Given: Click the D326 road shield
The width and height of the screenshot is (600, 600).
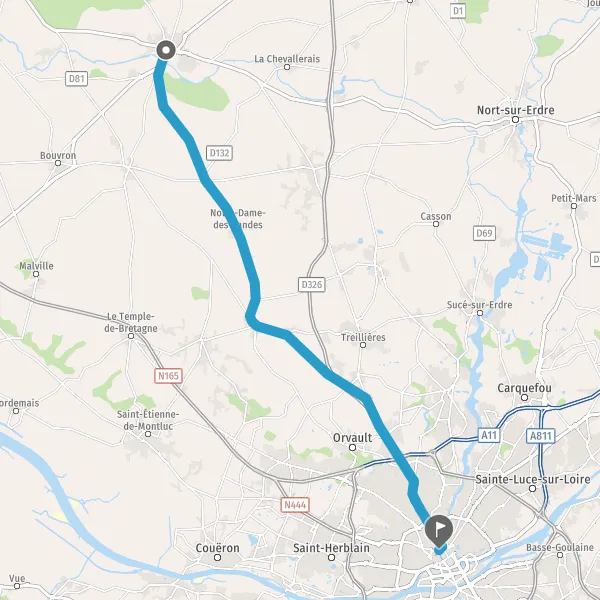Looking at the screenshot, I should (311, 284).
